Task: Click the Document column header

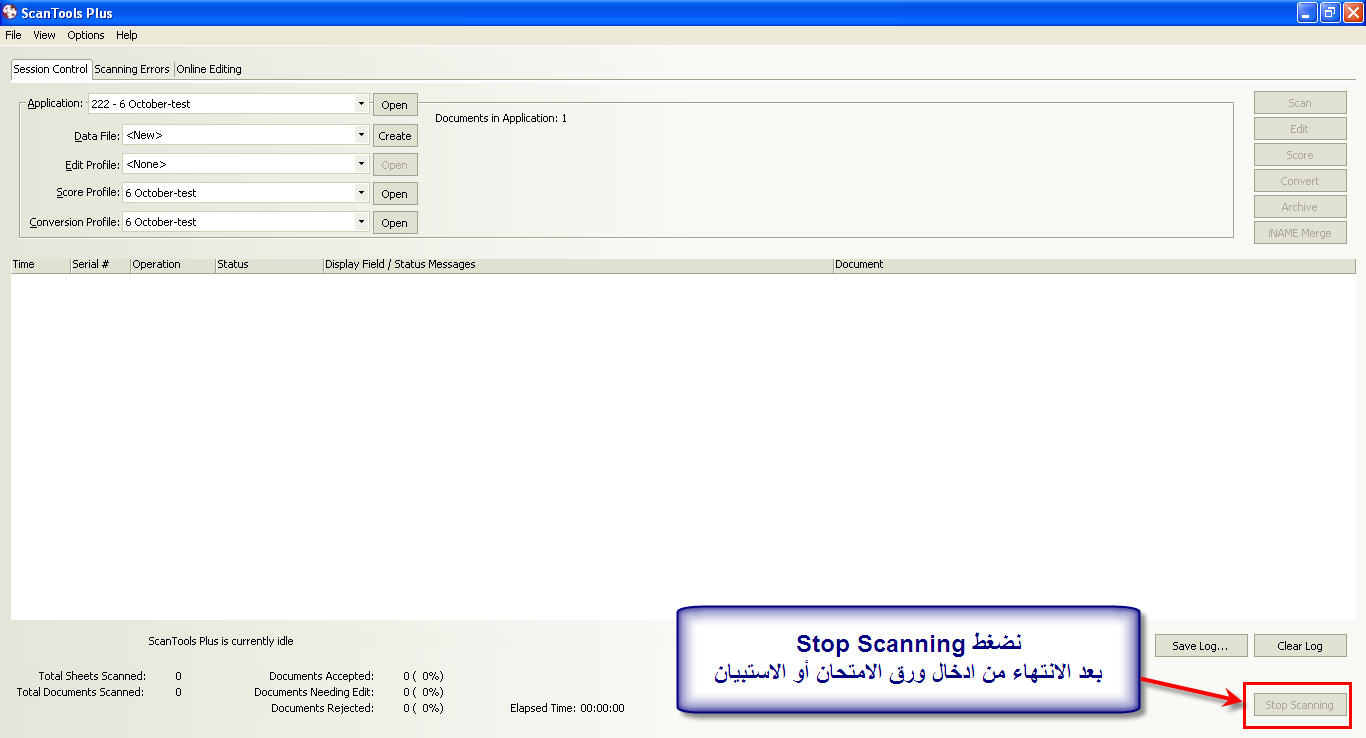Action: click(x=1094, y=265)
